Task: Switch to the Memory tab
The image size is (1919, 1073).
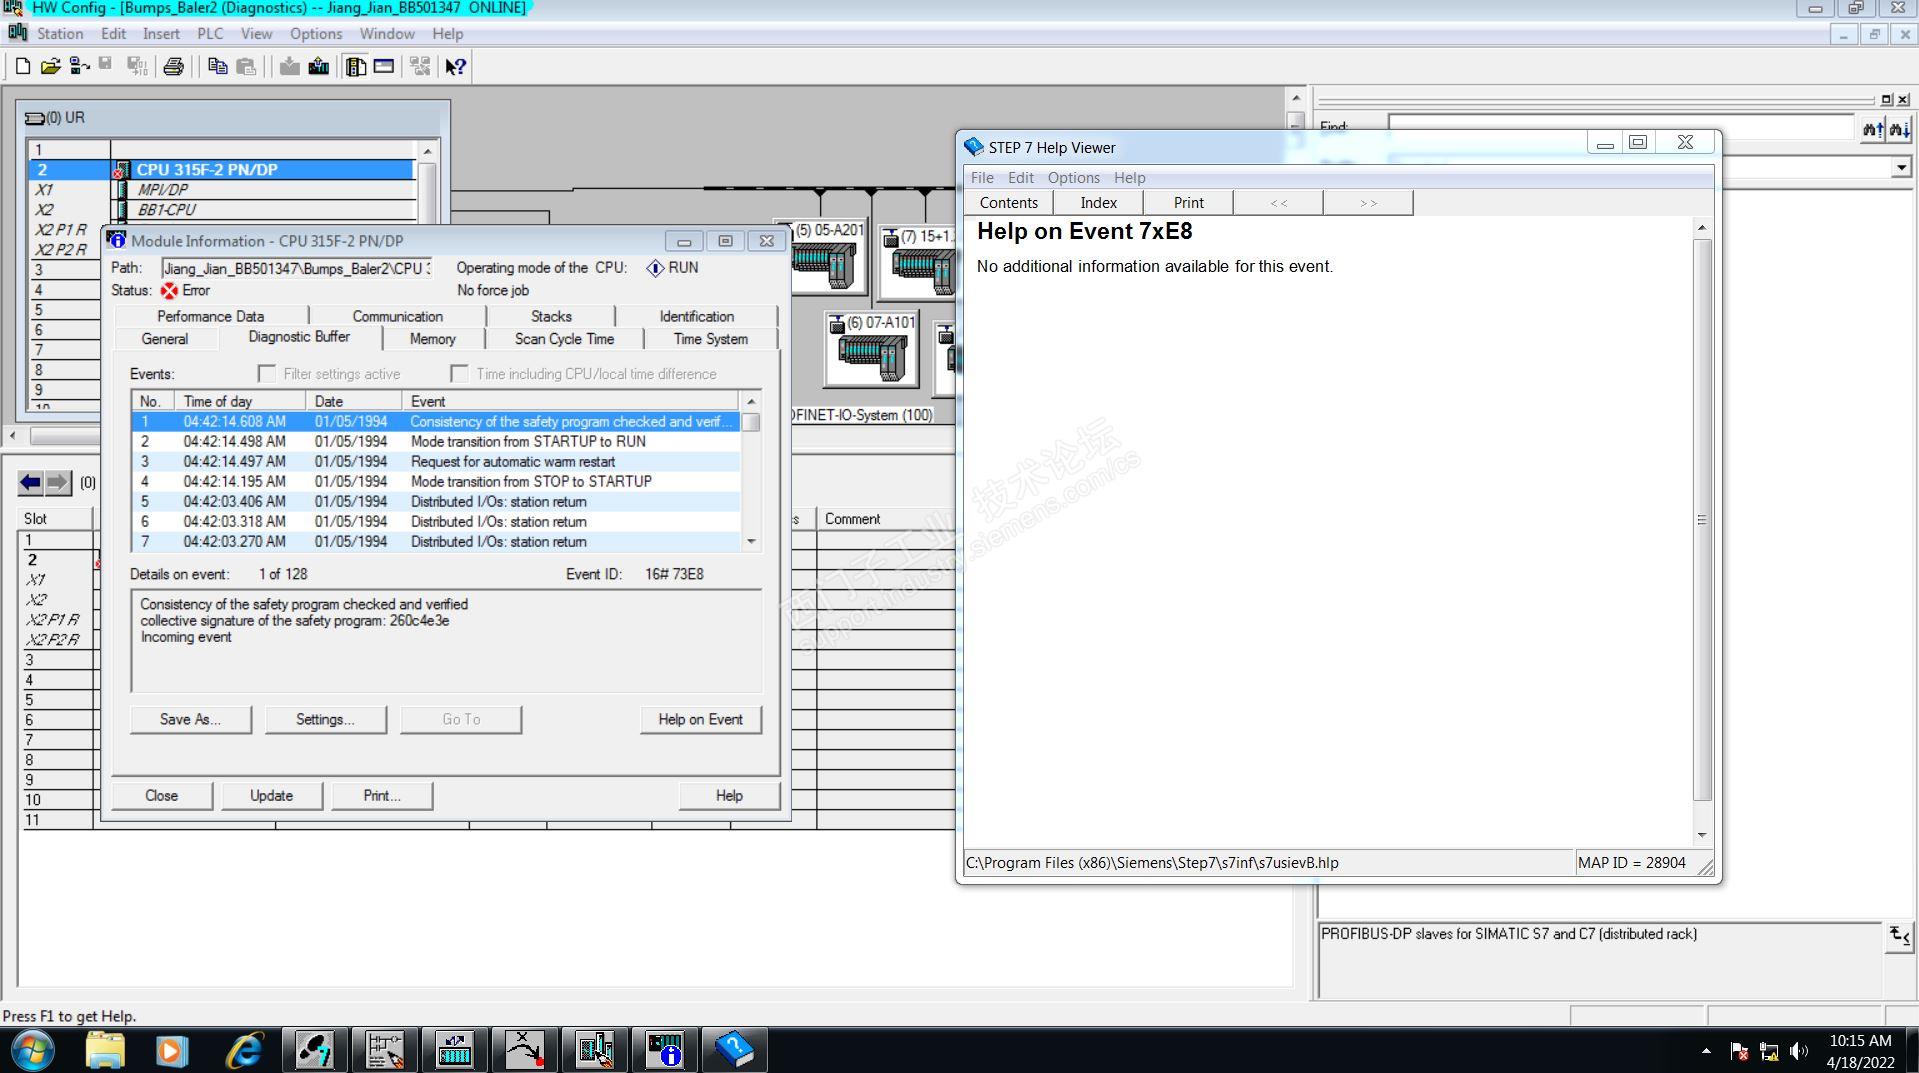Action: pyautogui.click(x=432, y=339)
